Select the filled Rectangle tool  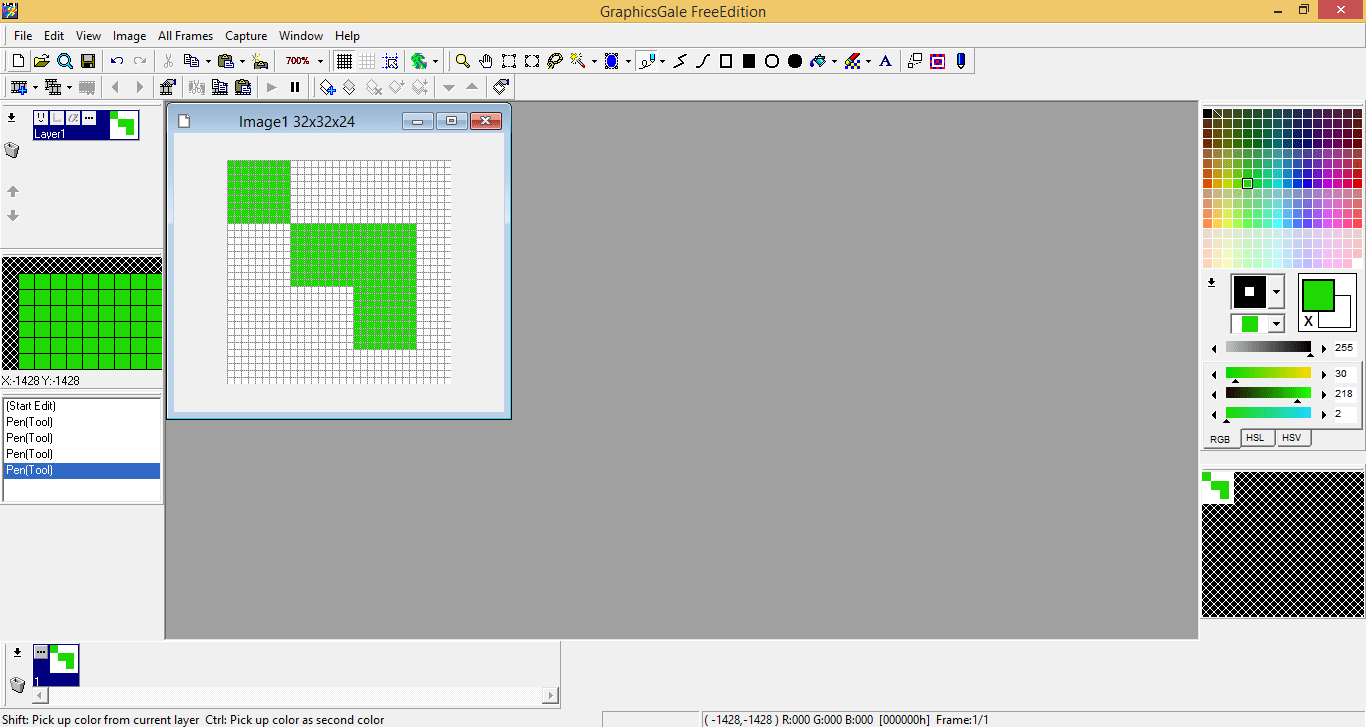pos(749,61)
